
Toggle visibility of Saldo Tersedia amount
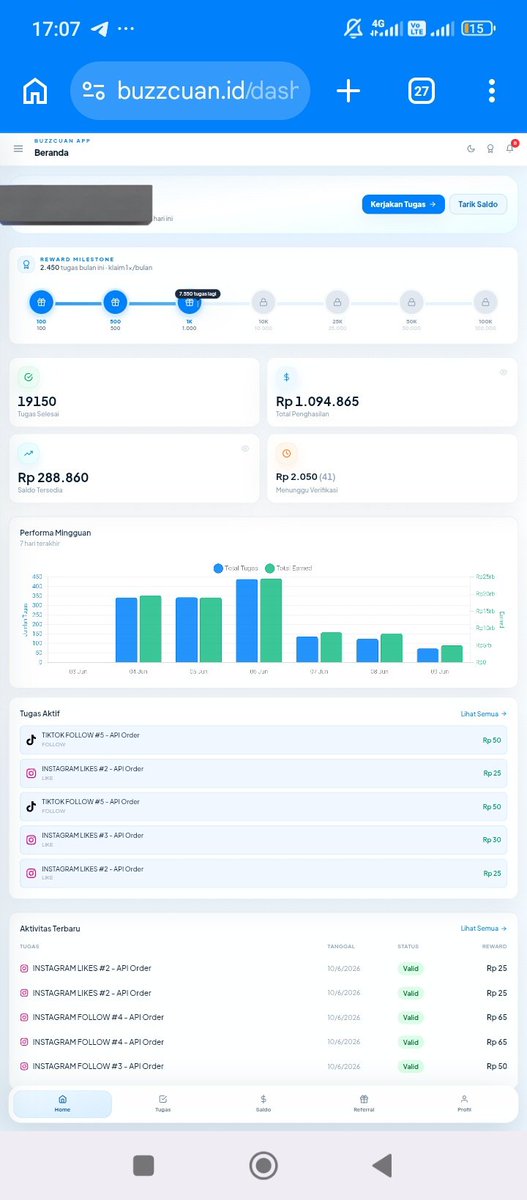pyautogui.click(x=245, y=448)
